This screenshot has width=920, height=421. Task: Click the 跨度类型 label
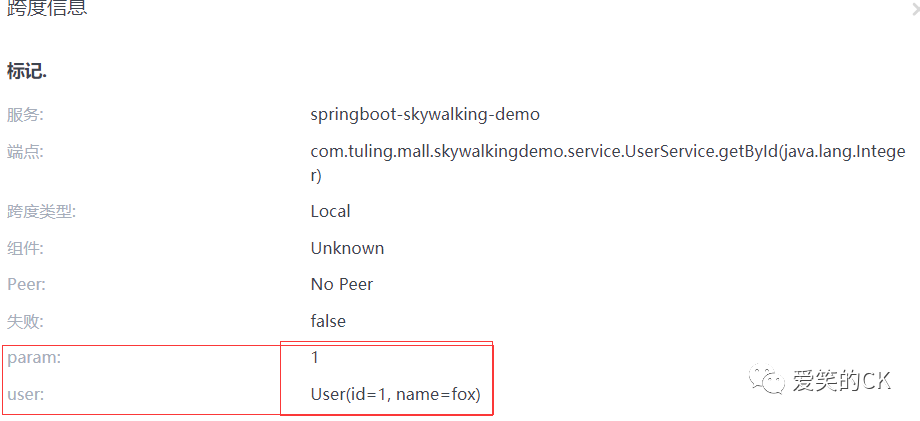[41, 211]
